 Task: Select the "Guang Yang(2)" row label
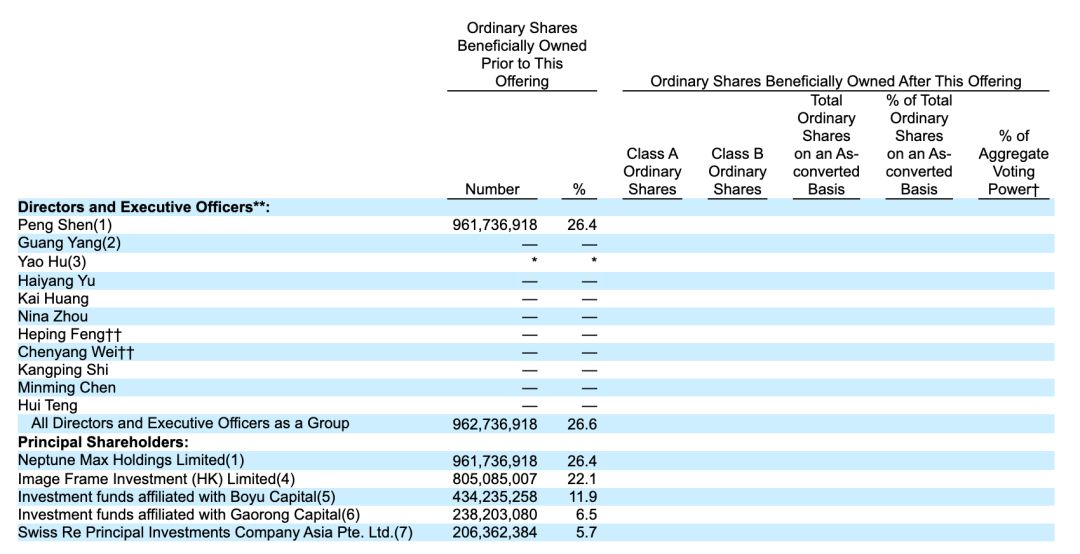[70, 243]
